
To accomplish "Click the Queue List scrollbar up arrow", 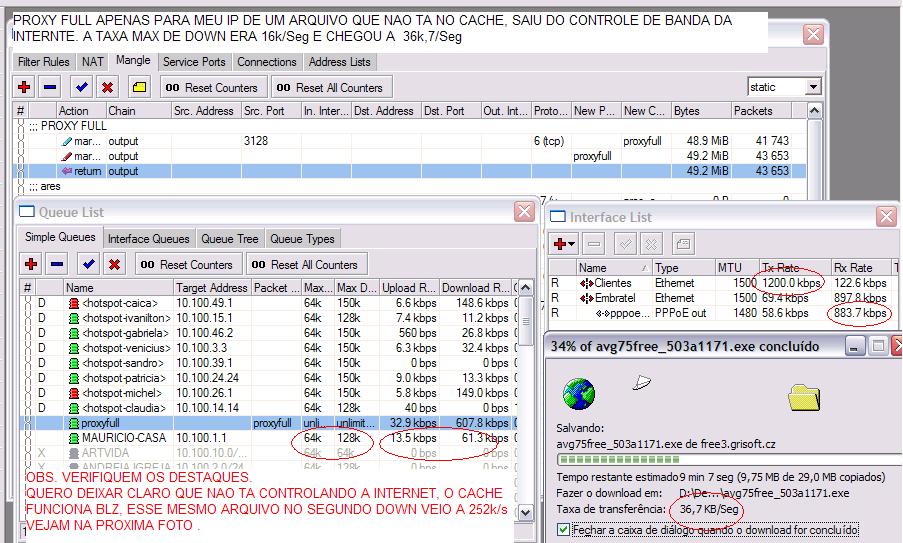I will click(x=526, y=287).
